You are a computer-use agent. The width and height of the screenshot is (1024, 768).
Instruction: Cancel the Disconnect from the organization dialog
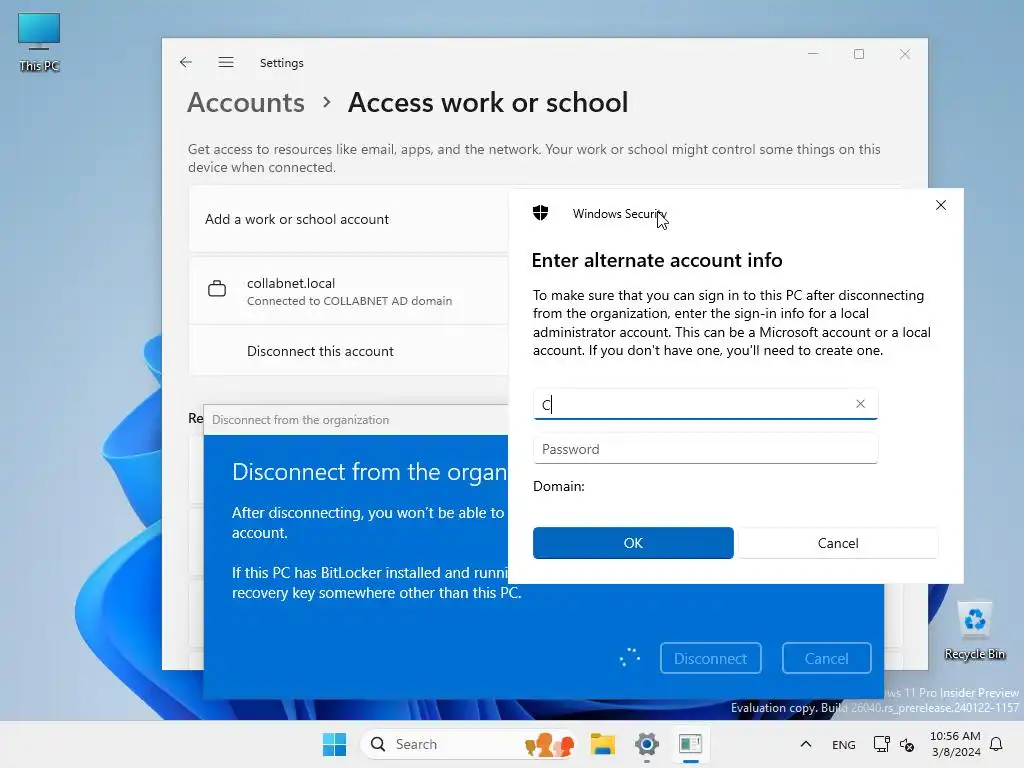pos(826,658)
